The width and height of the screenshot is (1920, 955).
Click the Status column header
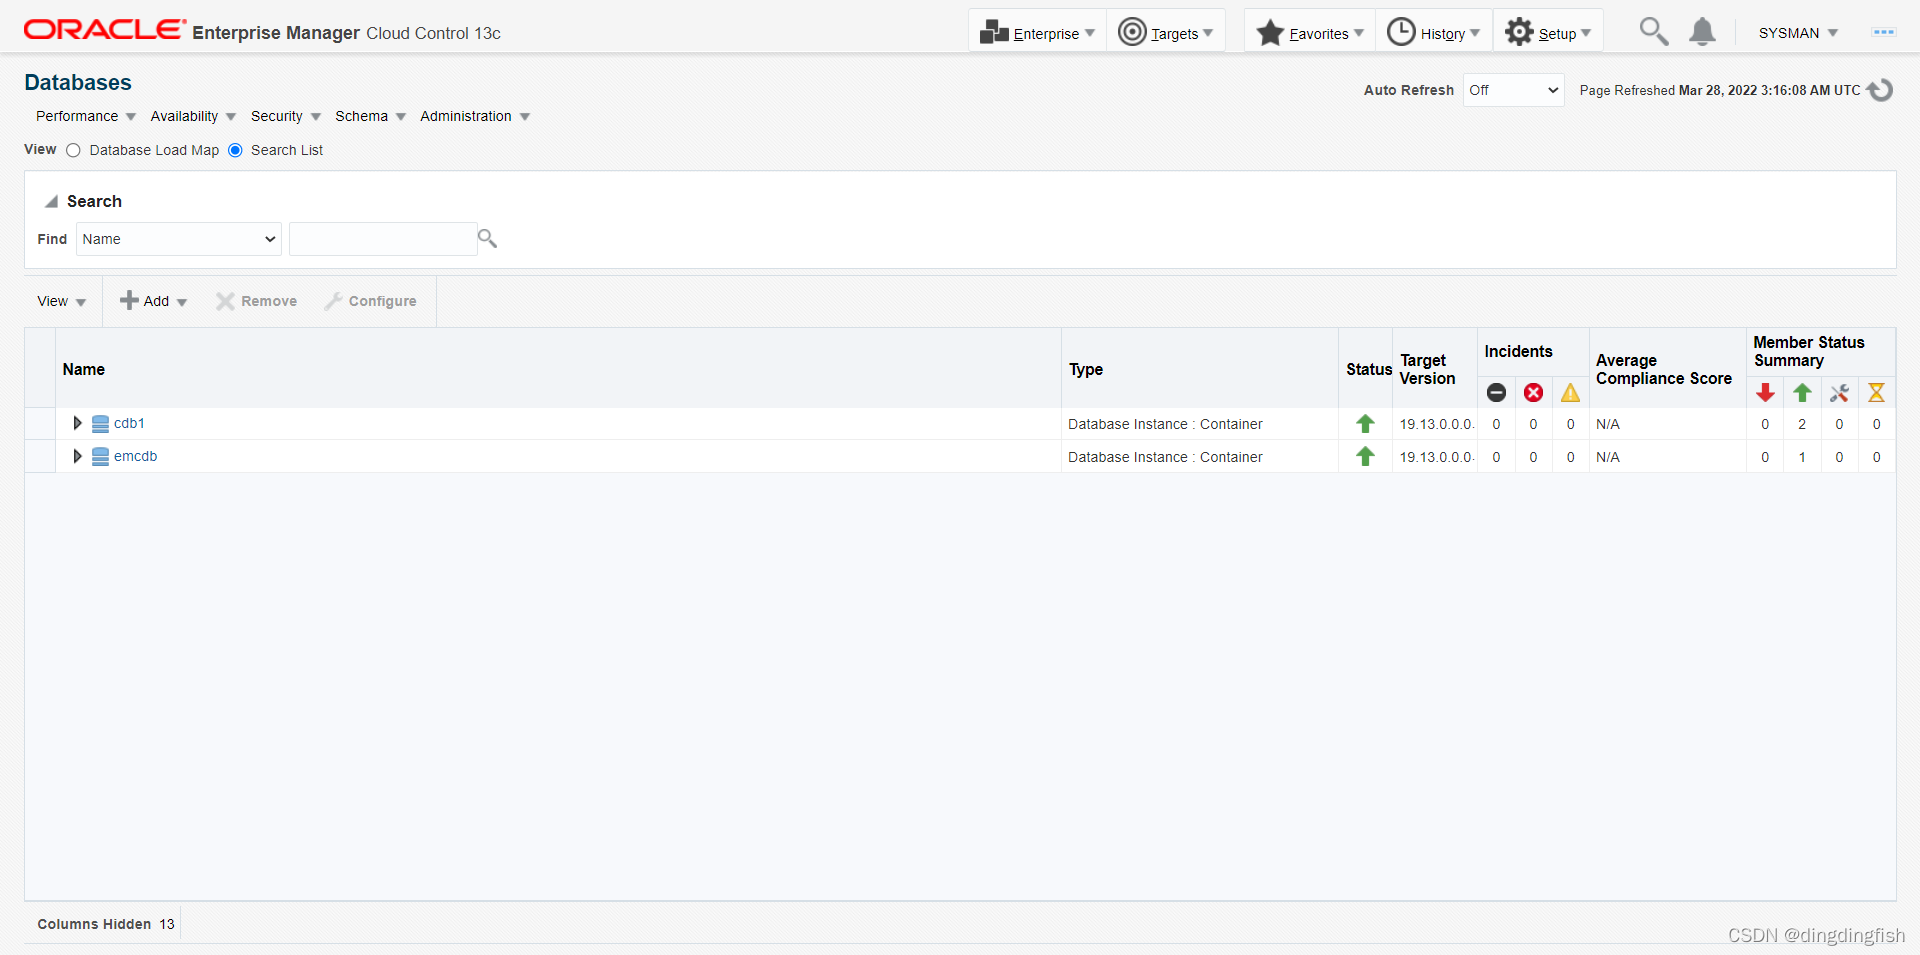[1369, 369]
